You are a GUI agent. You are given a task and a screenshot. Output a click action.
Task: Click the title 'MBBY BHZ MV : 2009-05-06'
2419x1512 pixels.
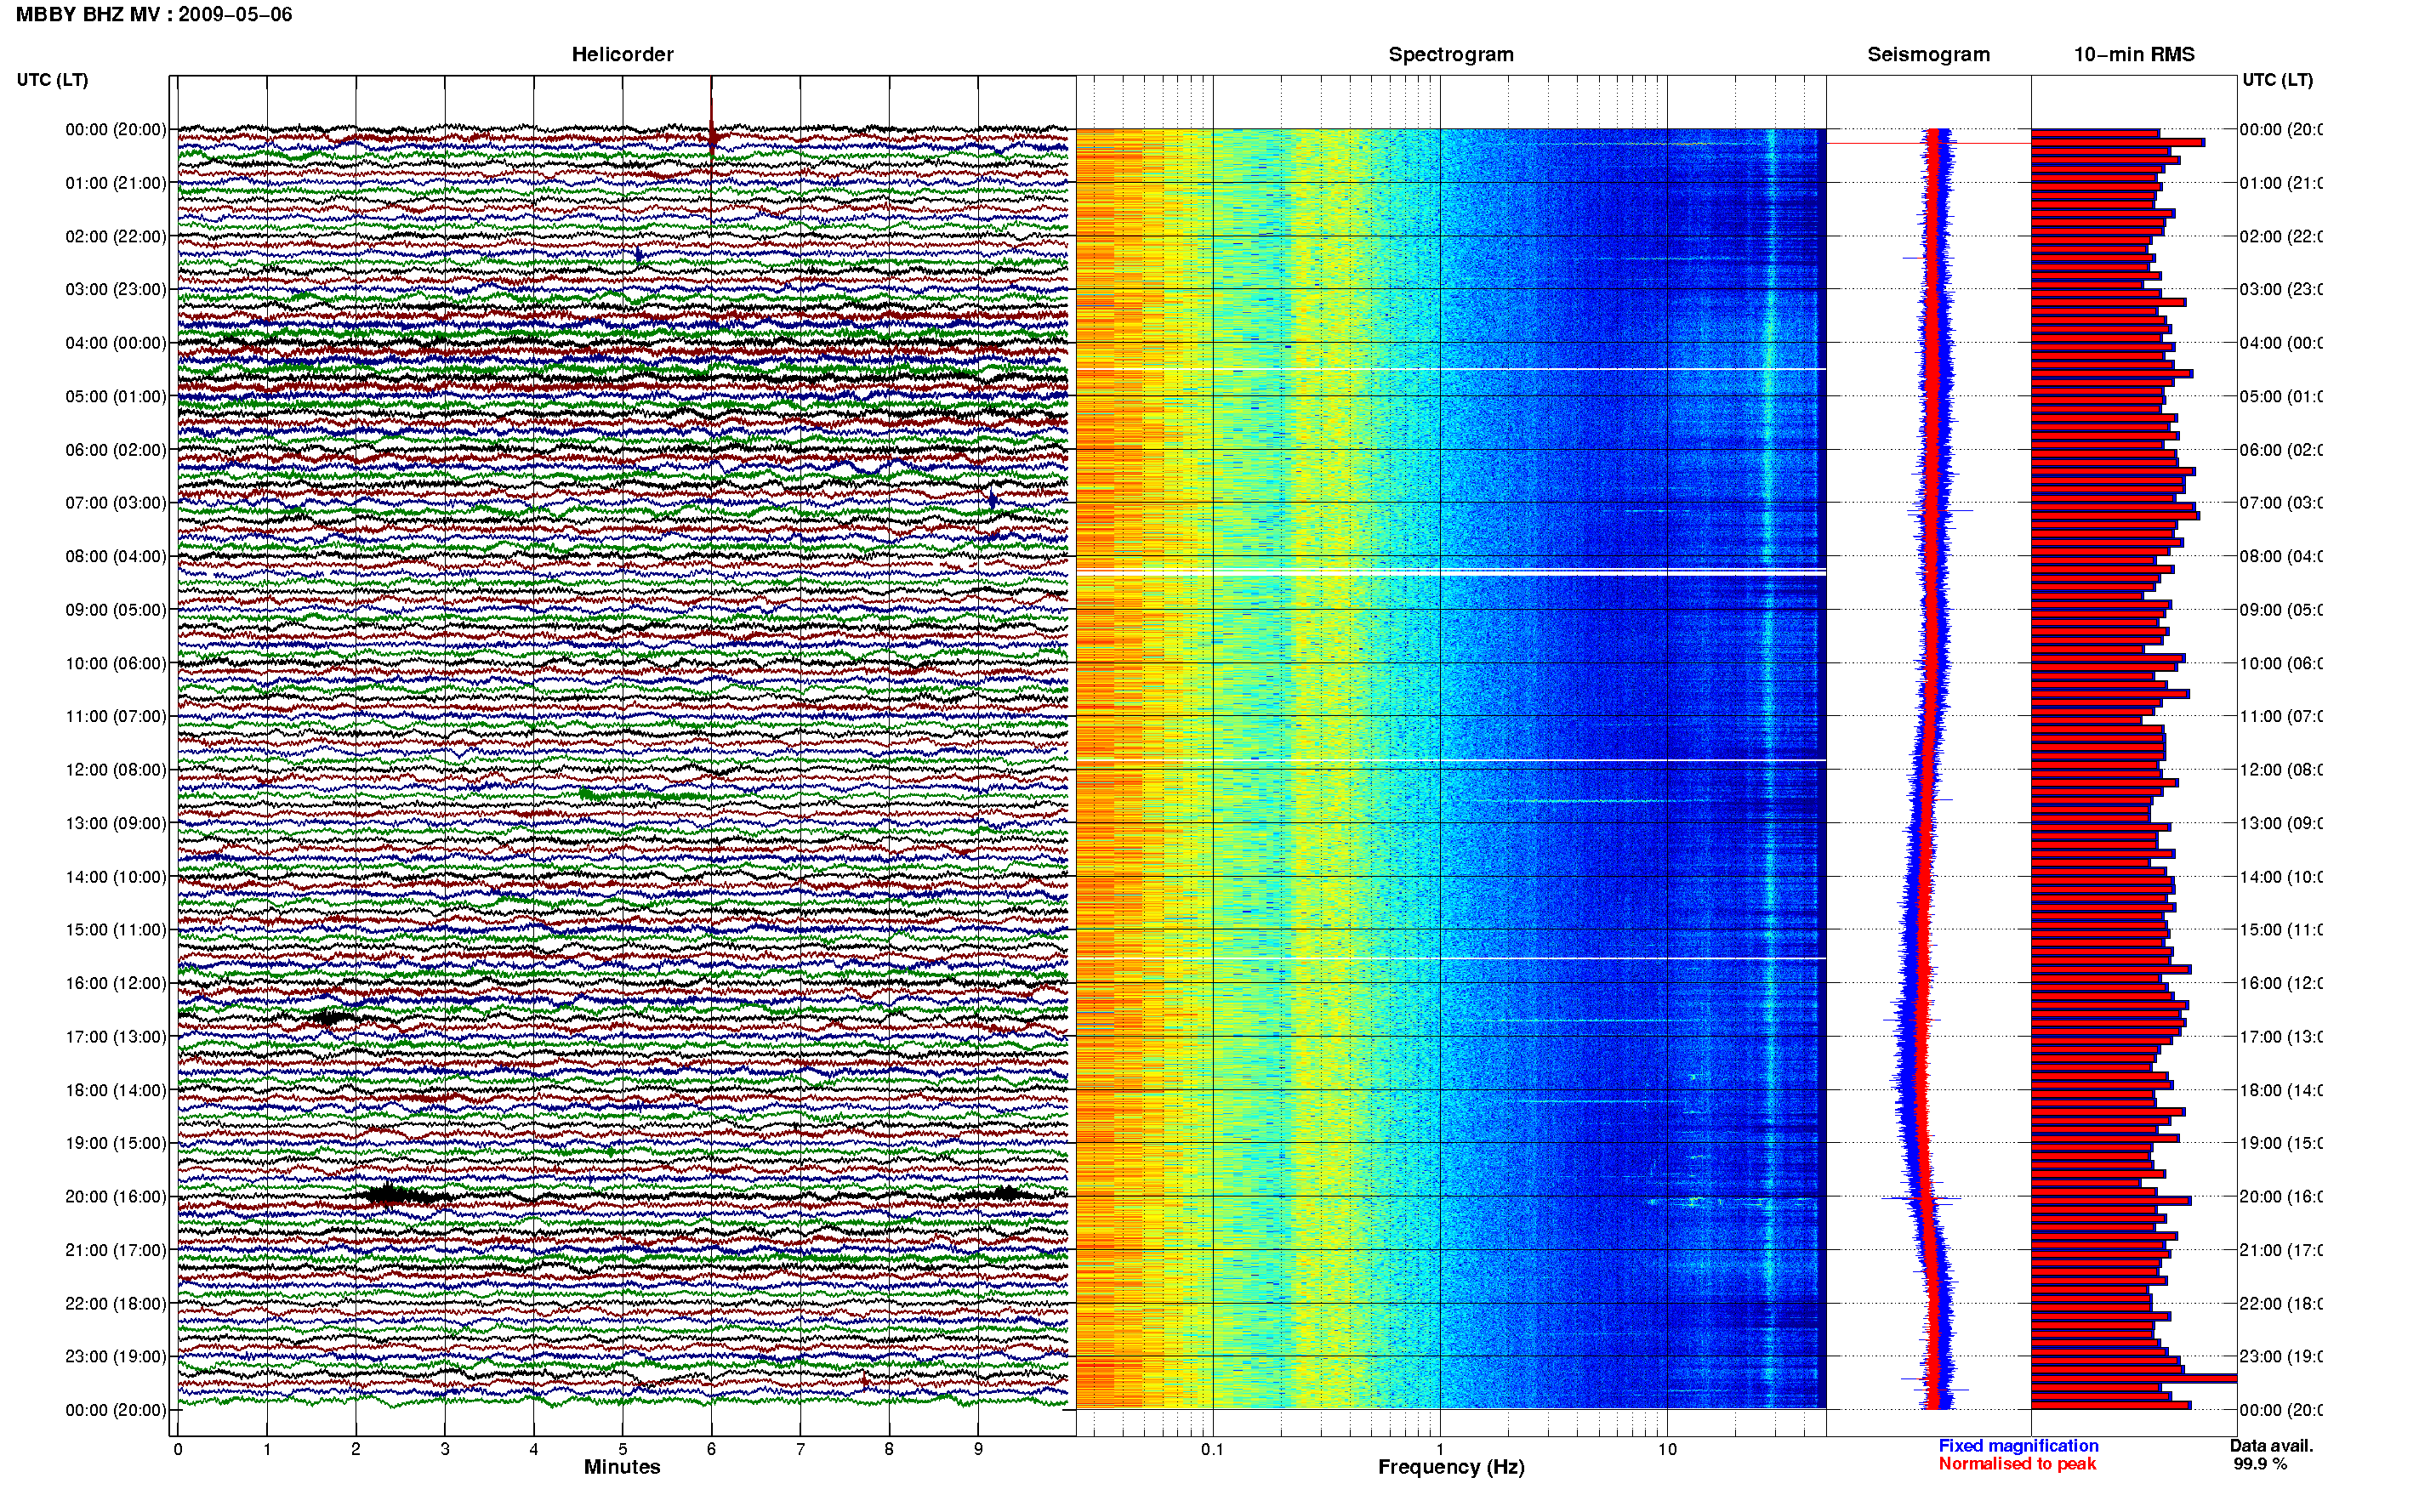[x=154, y=15]
